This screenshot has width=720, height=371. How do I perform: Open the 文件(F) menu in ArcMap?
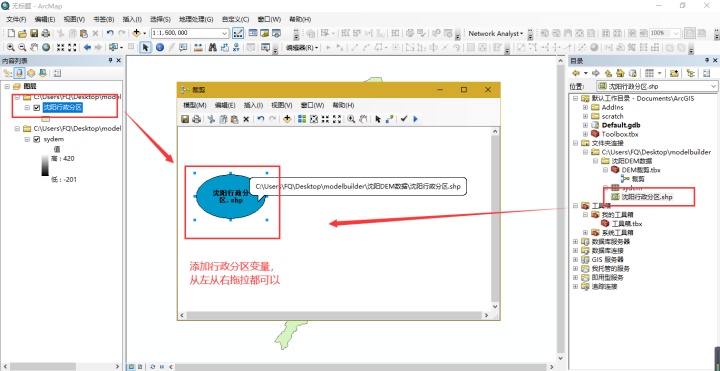point(16,19)
